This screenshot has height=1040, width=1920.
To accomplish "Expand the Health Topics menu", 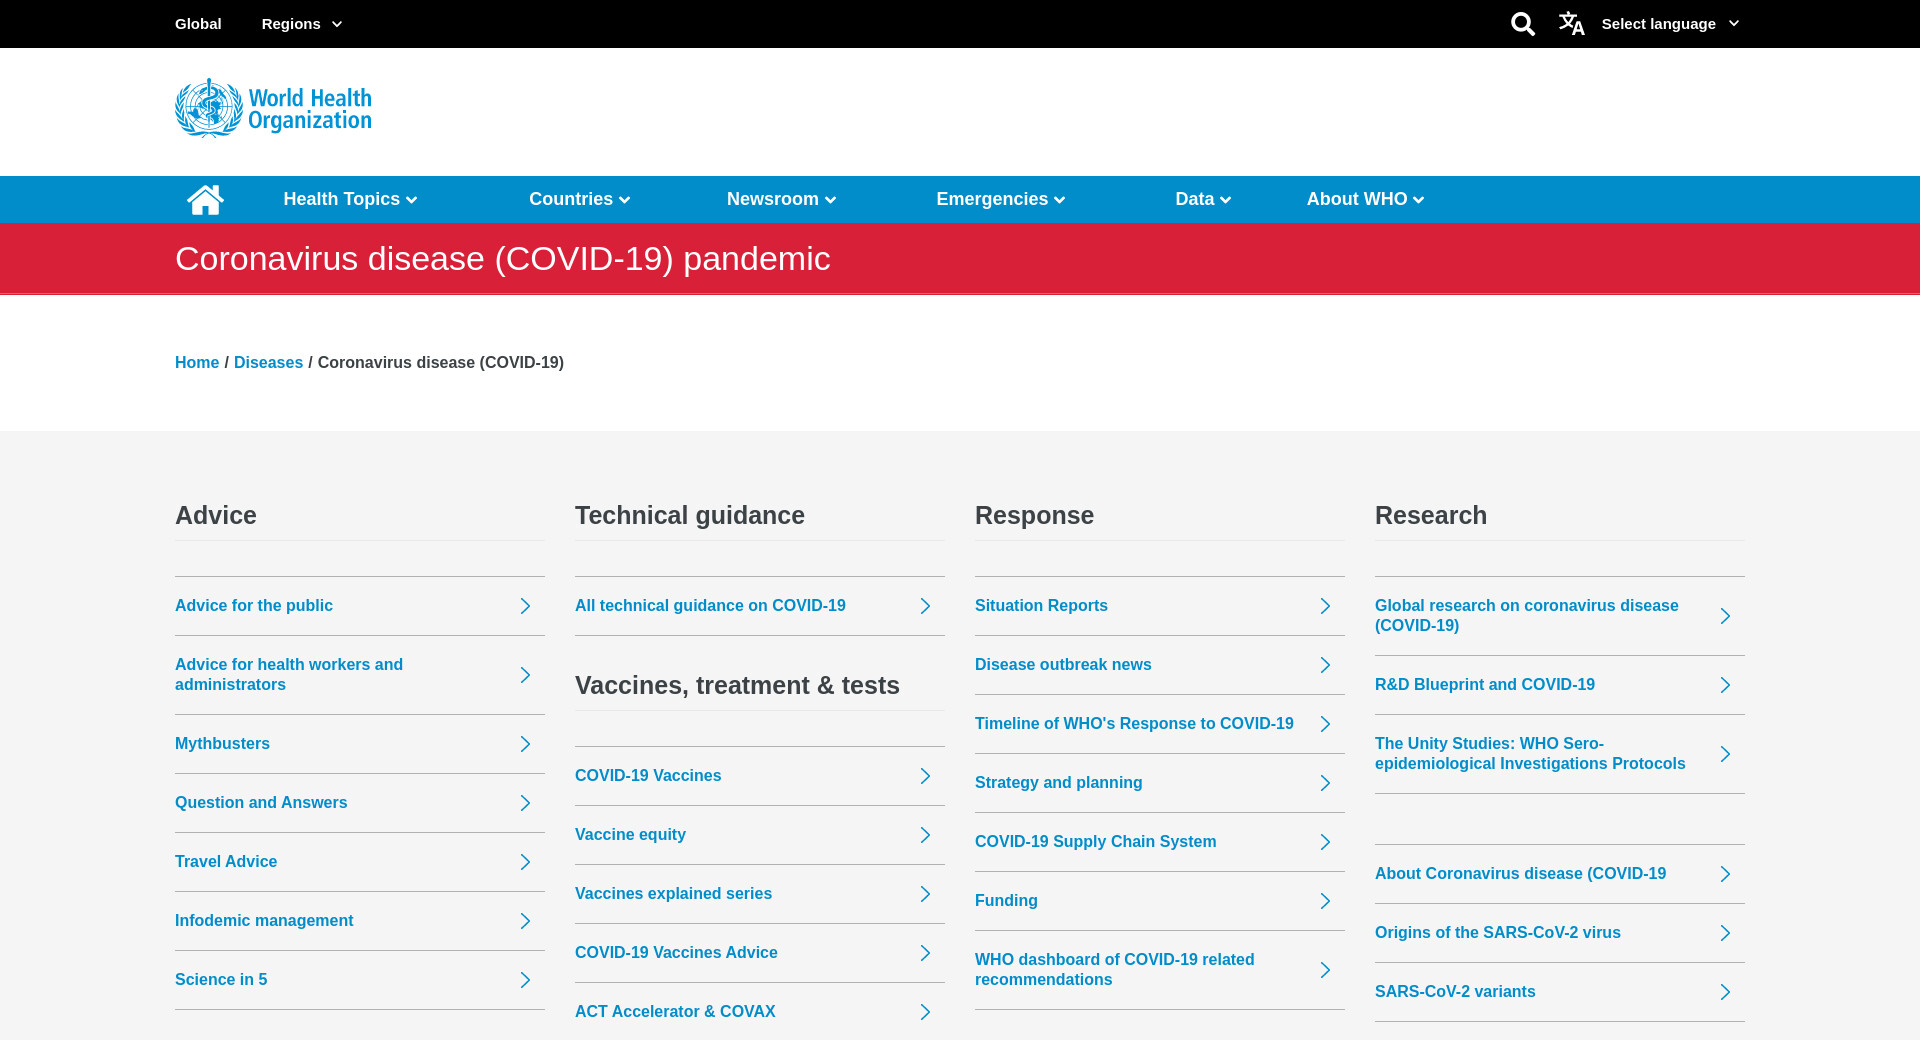I will click(350, 200).
